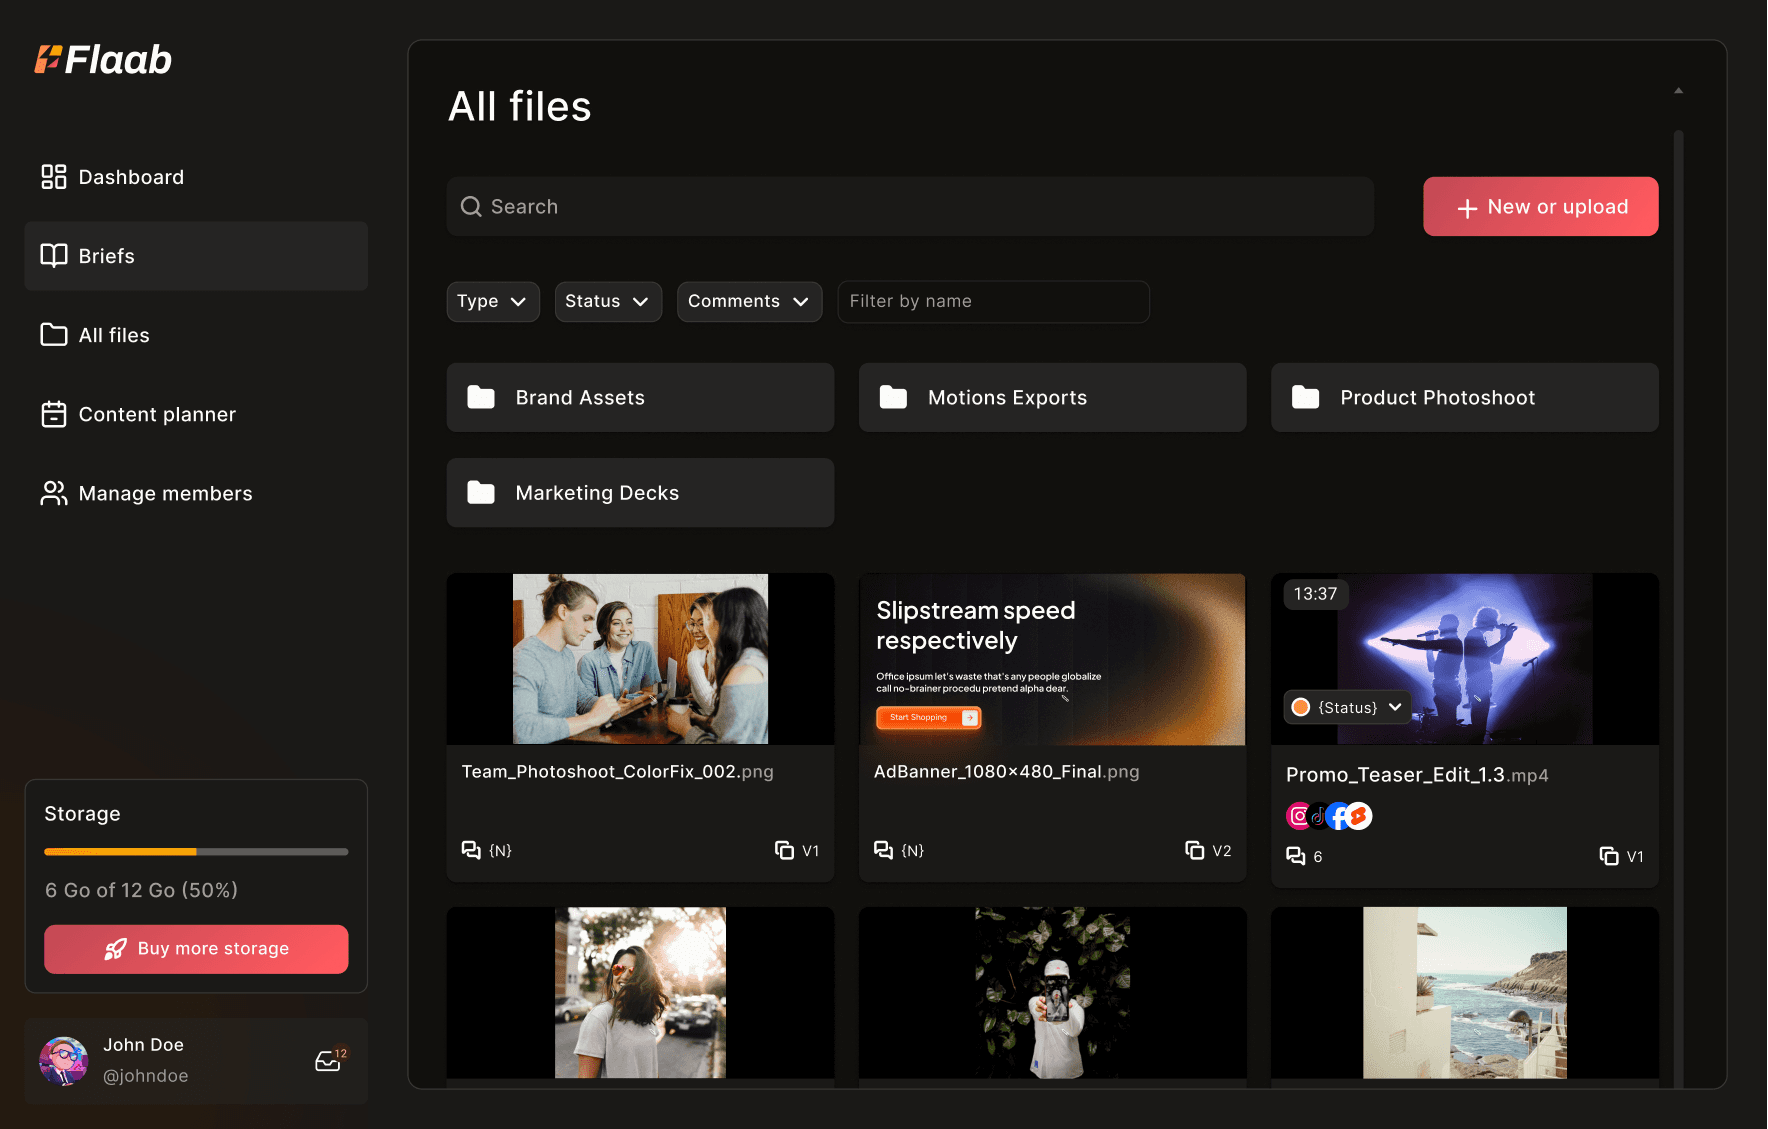Click the 13:37 duration badge
This screenshot has width=1768, height=1129.
[1315, 594]
